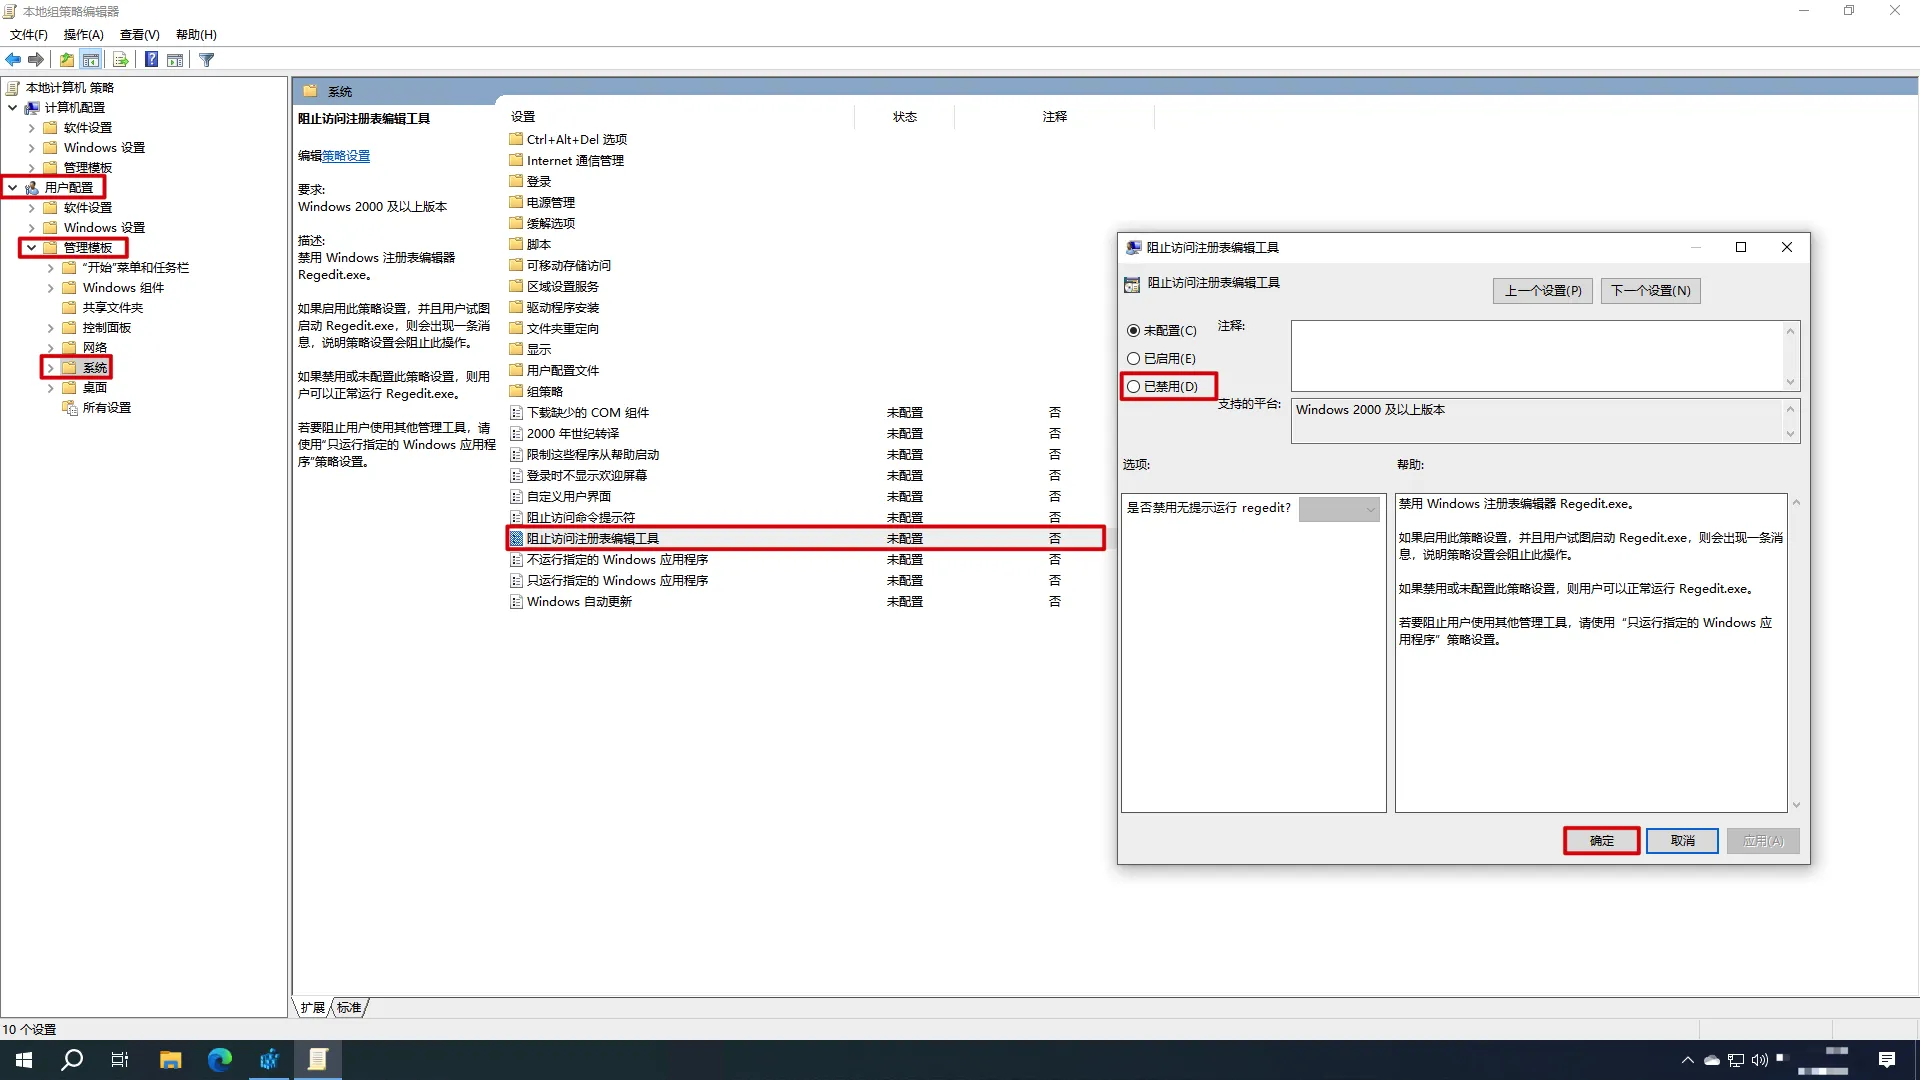Open the 操作(A) menu

83,35
